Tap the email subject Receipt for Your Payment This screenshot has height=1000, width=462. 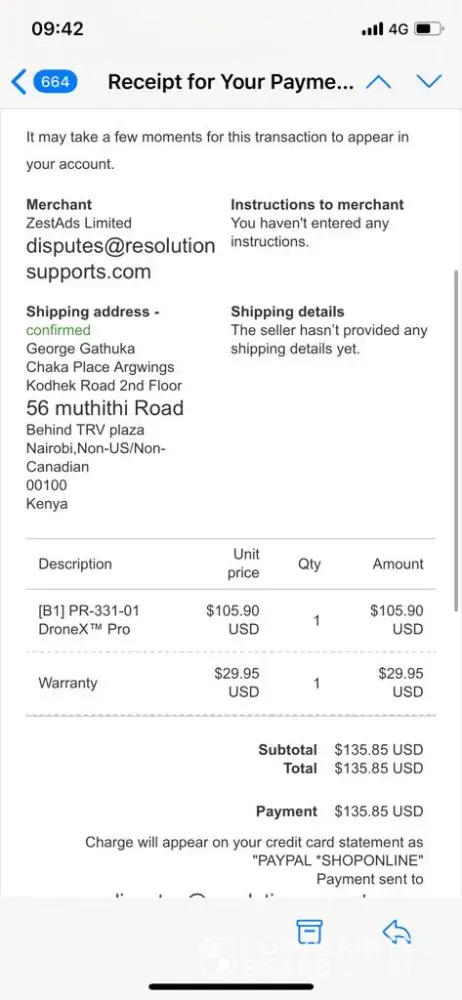click(x=230, y=82)
